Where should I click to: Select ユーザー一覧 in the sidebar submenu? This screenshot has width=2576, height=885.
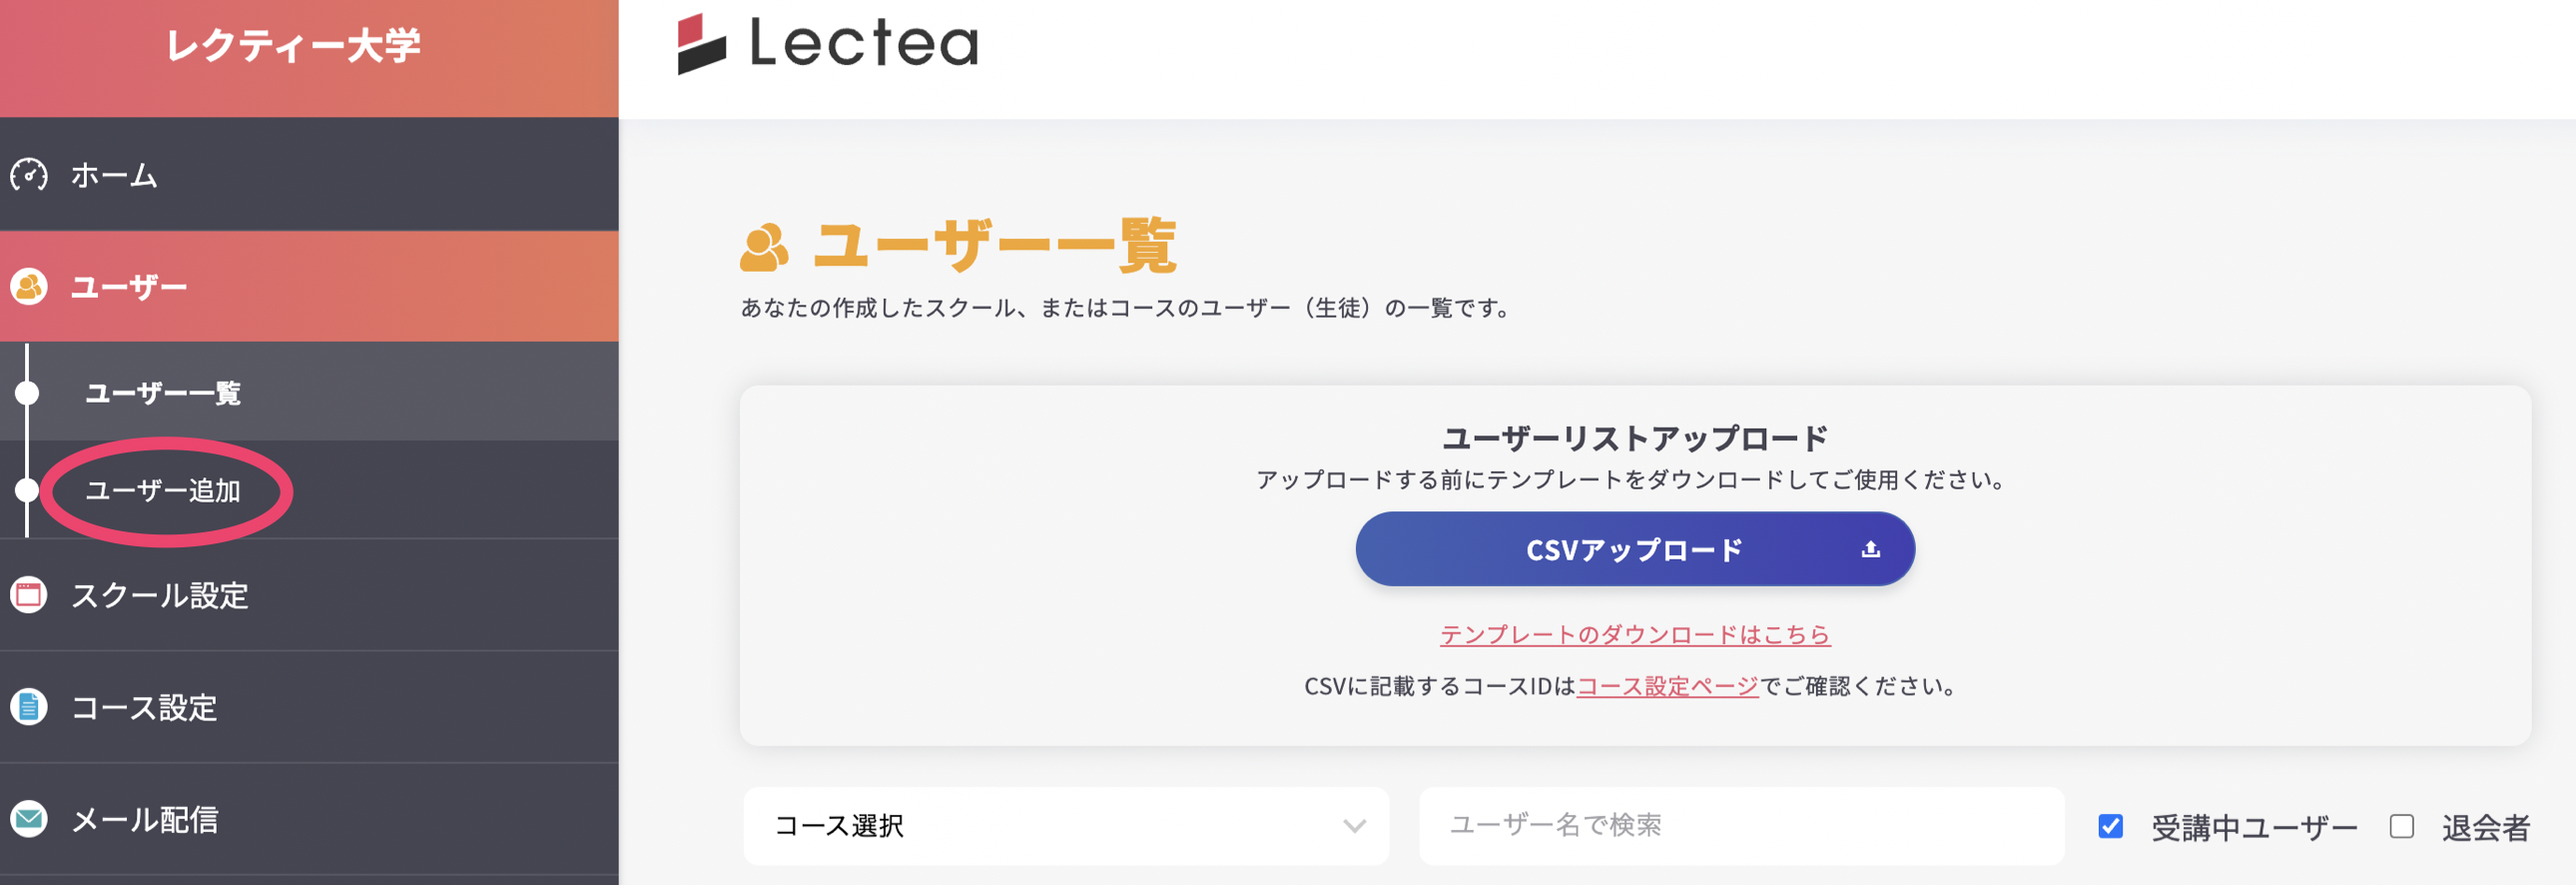[163, 393]
